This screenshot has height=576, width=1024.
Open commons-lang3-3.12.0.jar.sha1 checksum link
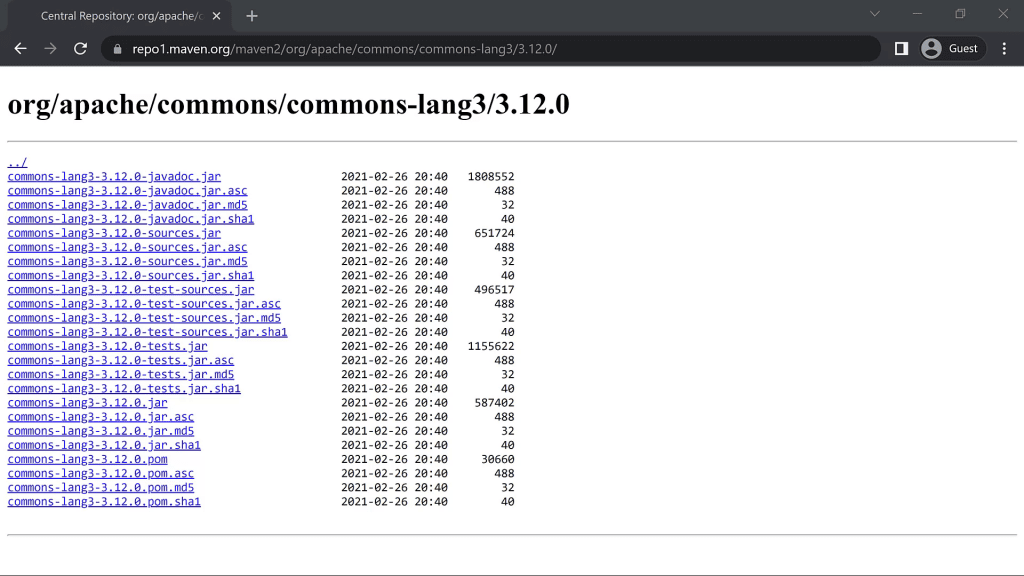pyautogui.click(x=104, y=446)
